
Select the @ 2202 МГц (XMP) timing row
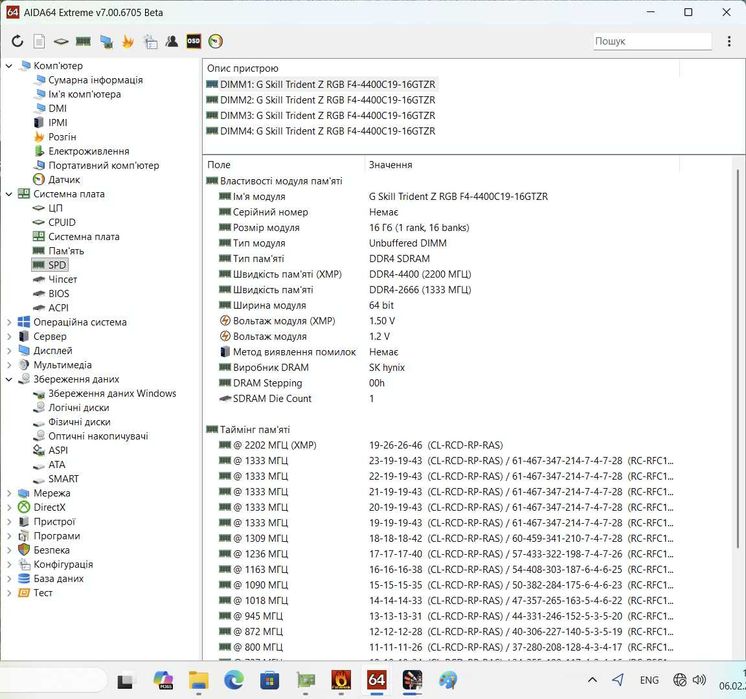(x=440, y=445)
